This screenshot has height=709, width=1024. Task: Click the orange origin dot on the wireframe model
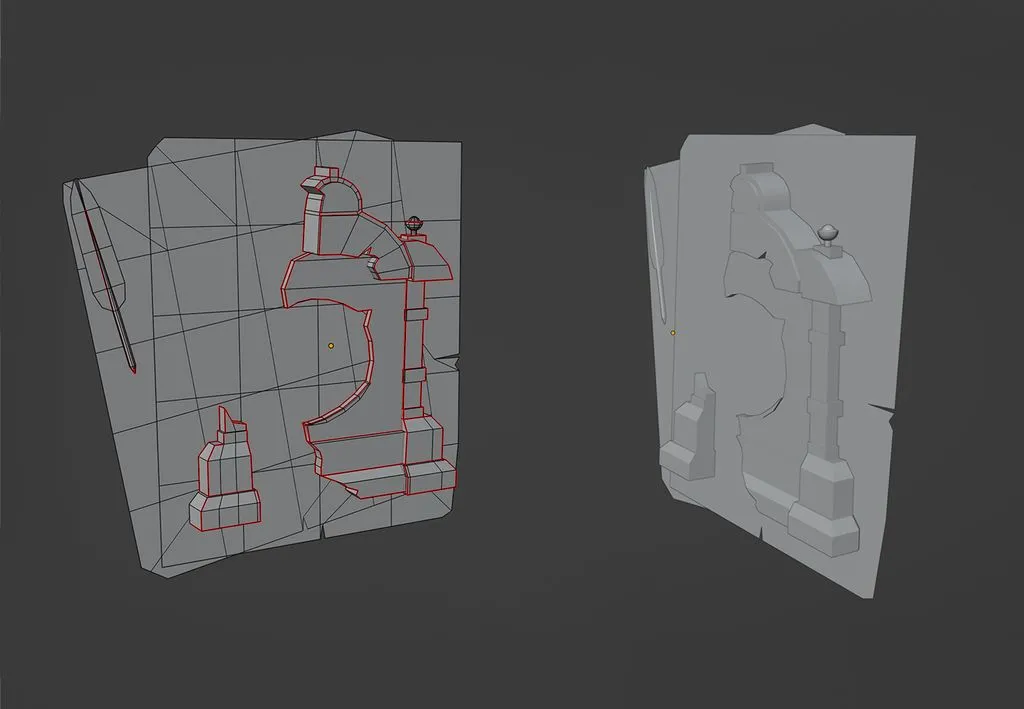pyautogui.click(x=331, y=345)
